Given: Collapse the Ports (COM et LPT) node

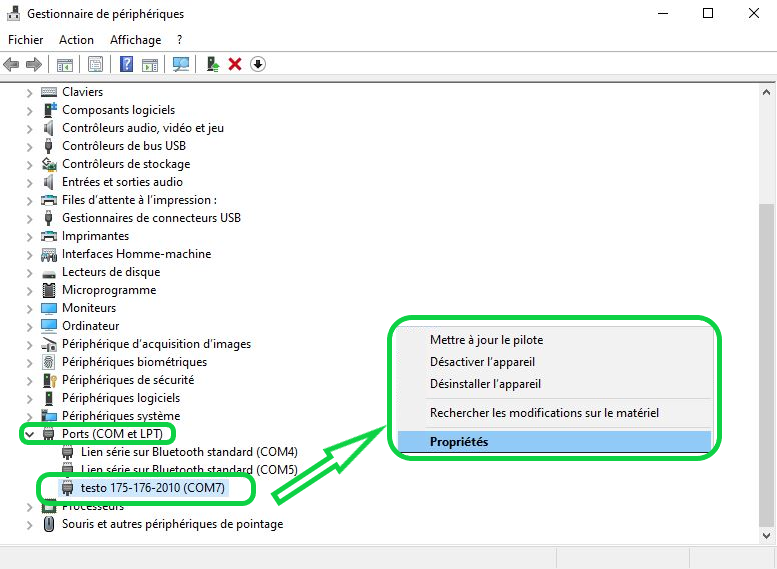Looking at the screenshot, I should 29,434.
